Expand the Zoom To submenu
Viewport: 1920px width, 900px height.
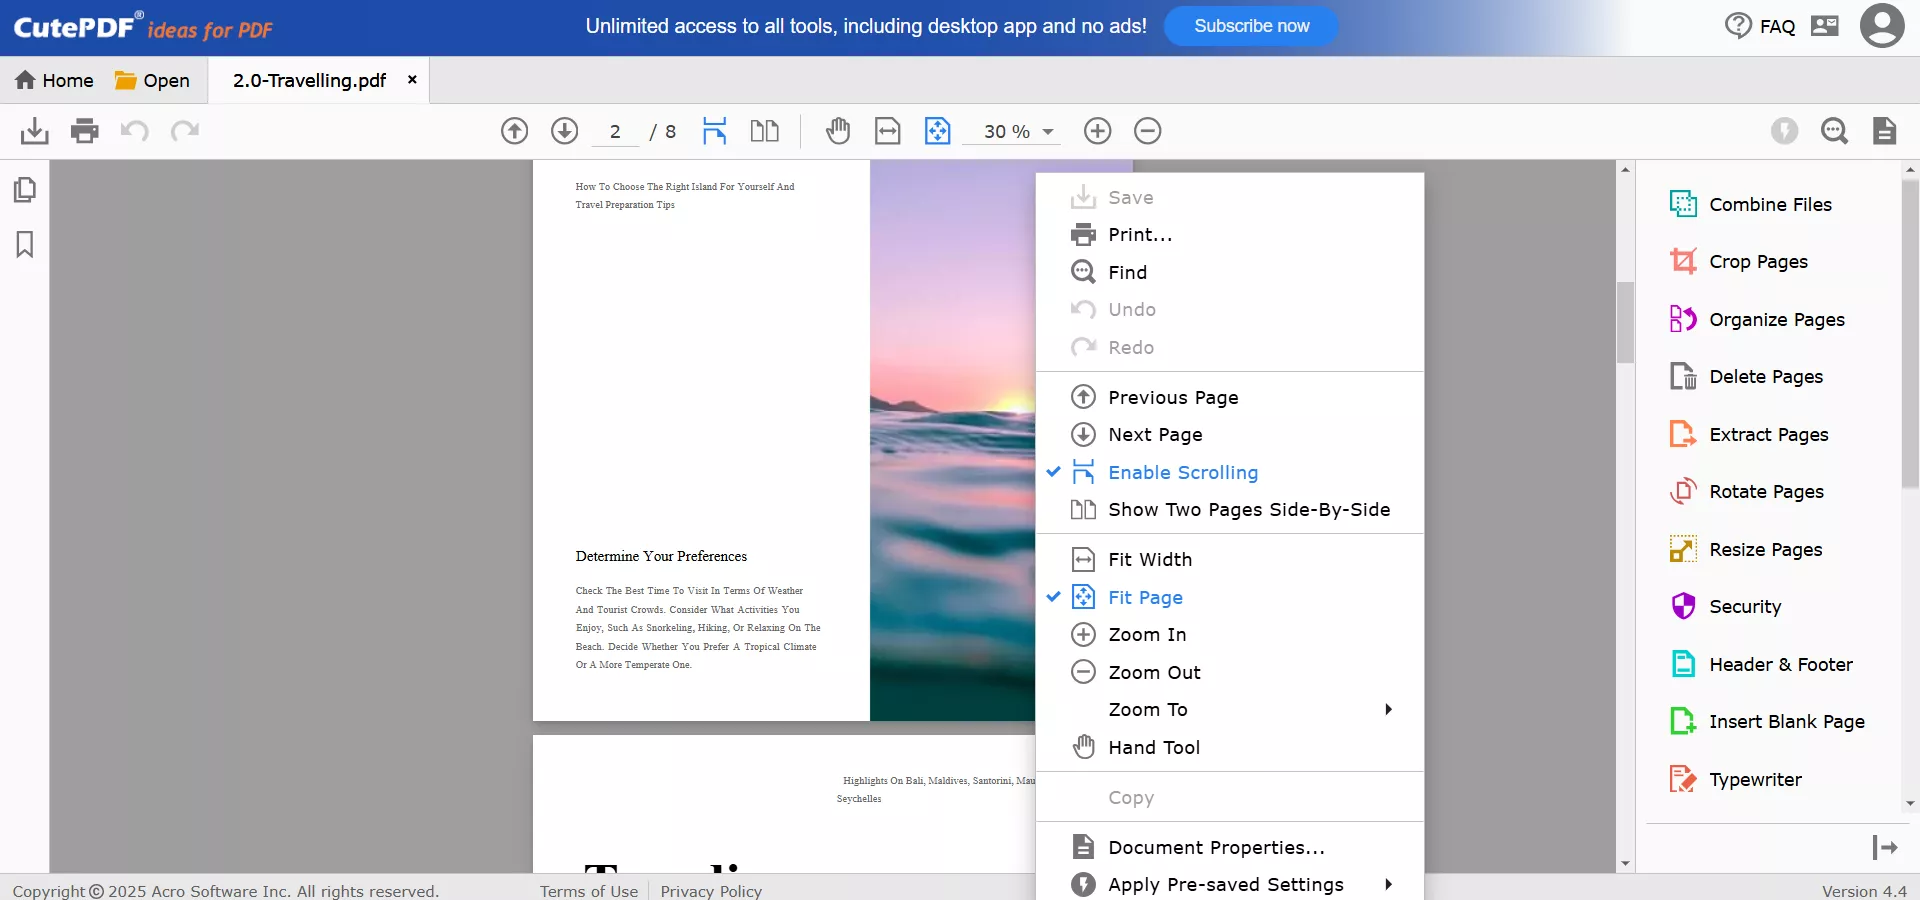click(1147, 709)
